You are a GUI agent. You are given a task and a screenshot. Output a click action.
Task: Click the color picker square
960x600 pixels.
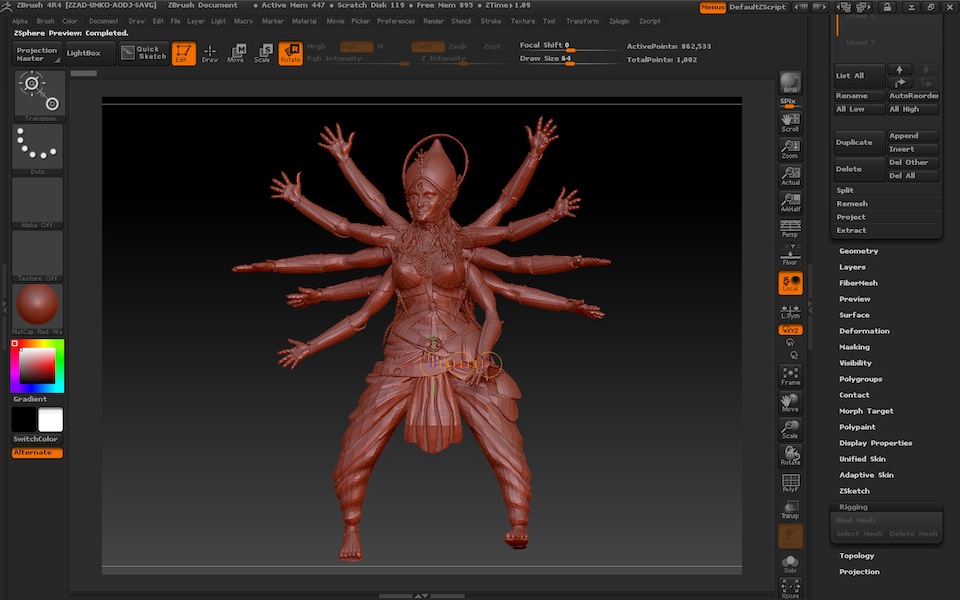click(x=37, y=367)
